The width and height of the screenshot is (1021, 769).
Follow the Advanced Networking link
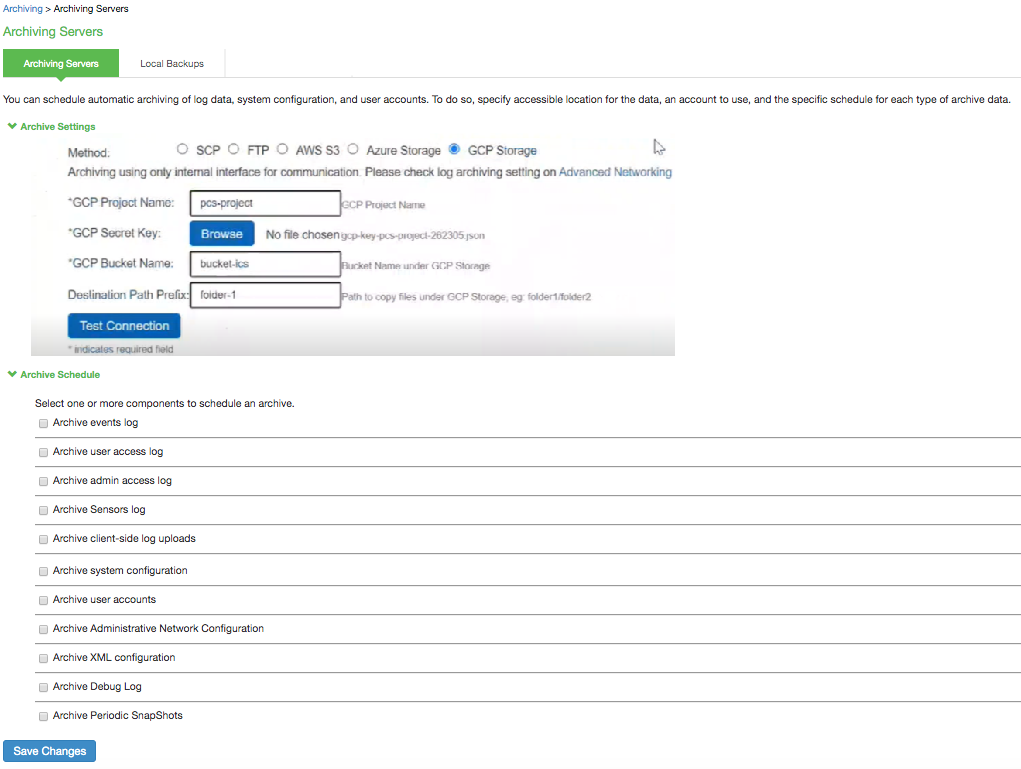[x=615, y=172]
